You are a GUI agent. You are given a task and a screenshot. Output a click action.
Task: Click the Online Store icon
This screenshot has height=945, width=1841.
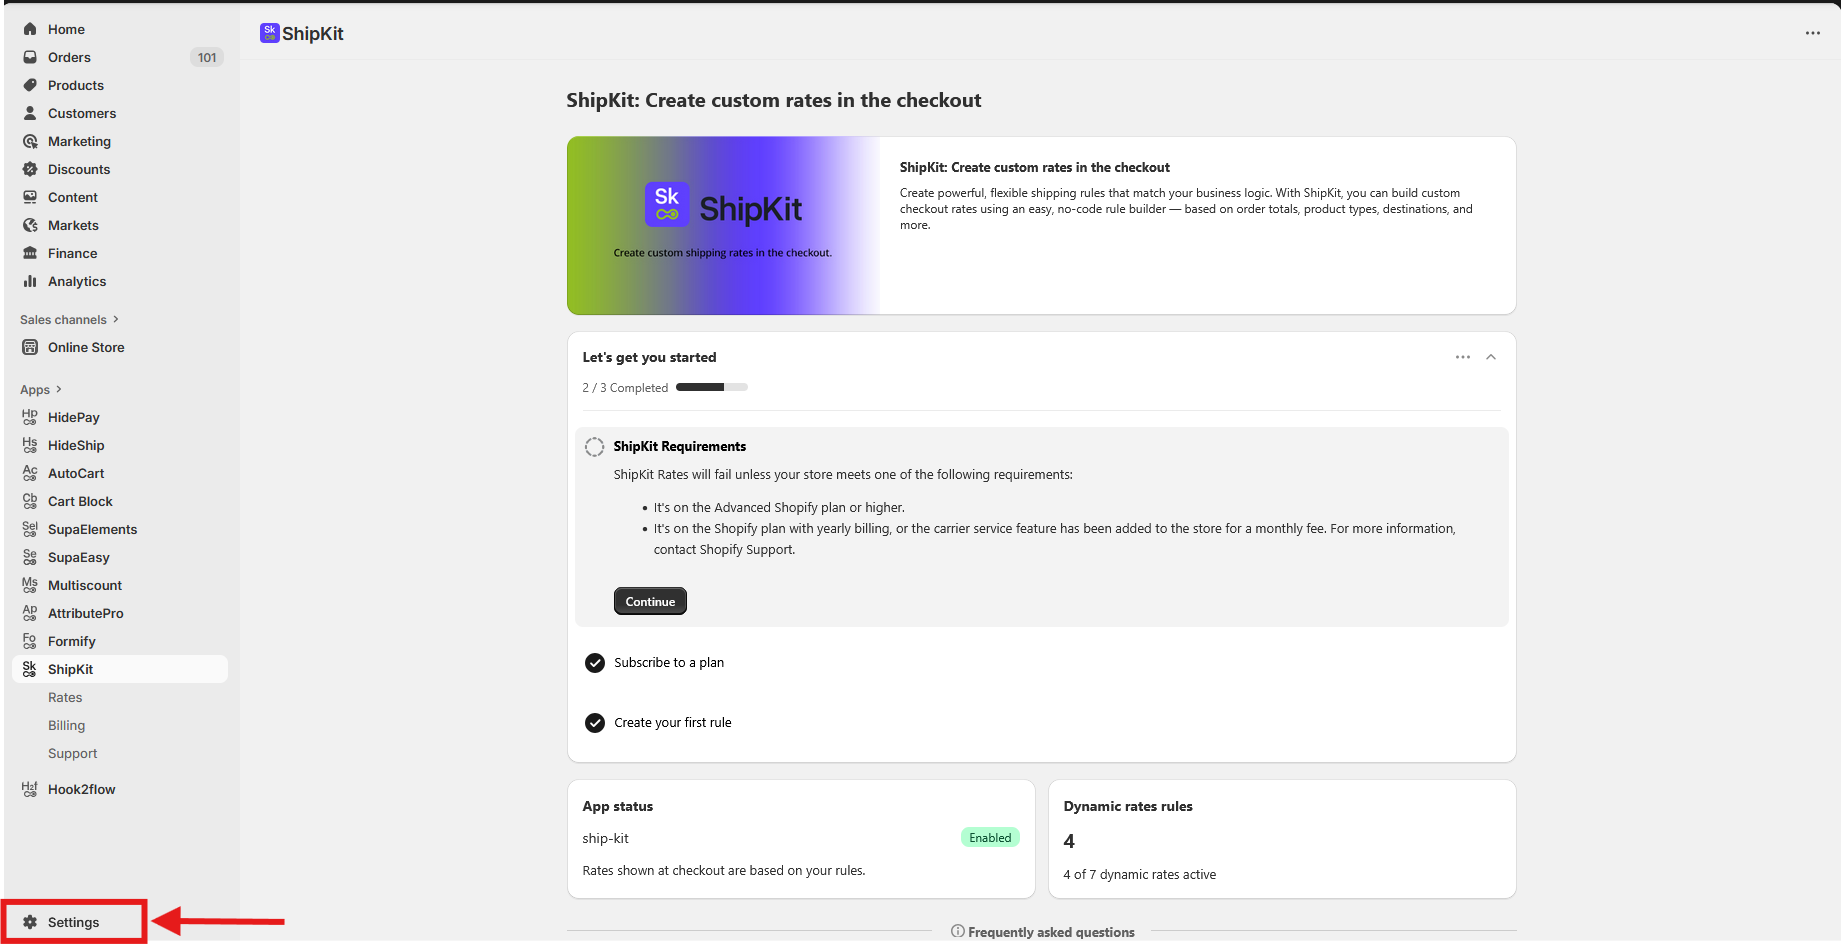click(30, 347)
